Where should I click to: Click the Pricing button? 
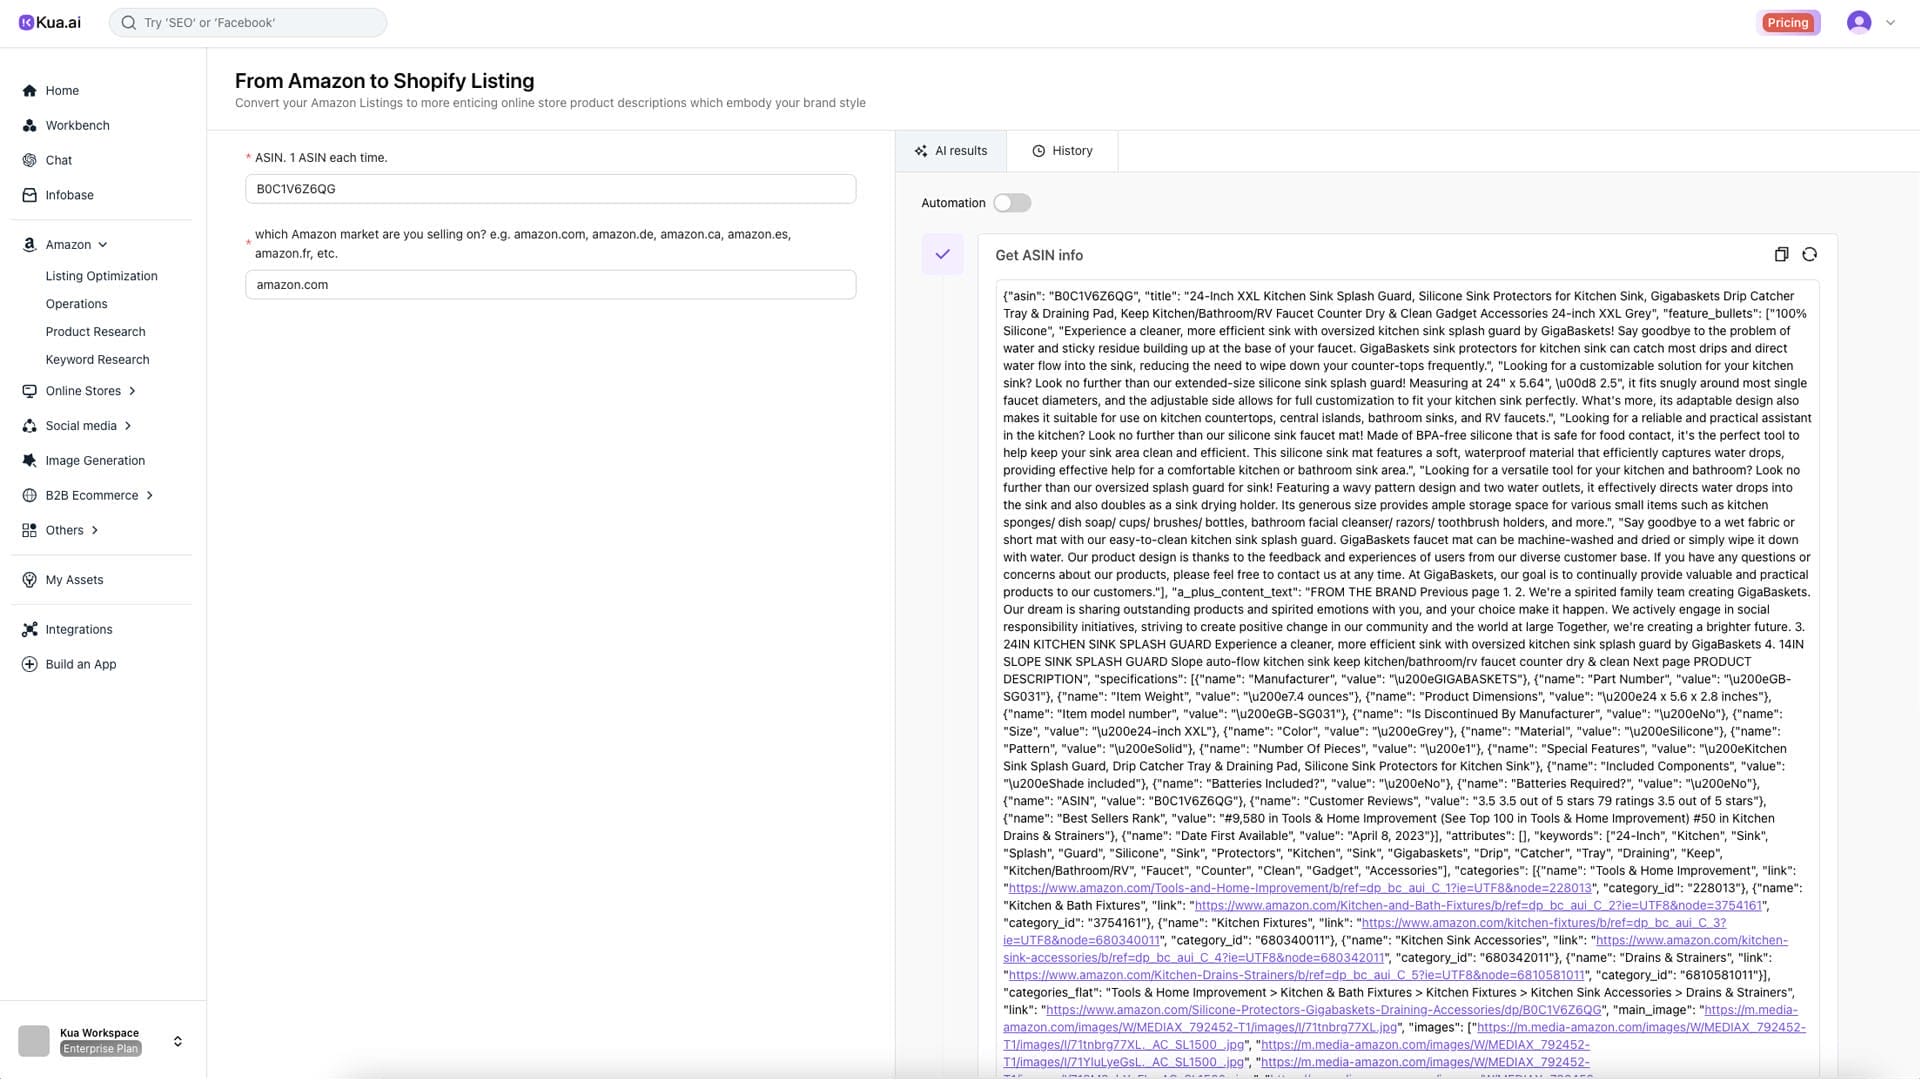tap(1787, 23)
